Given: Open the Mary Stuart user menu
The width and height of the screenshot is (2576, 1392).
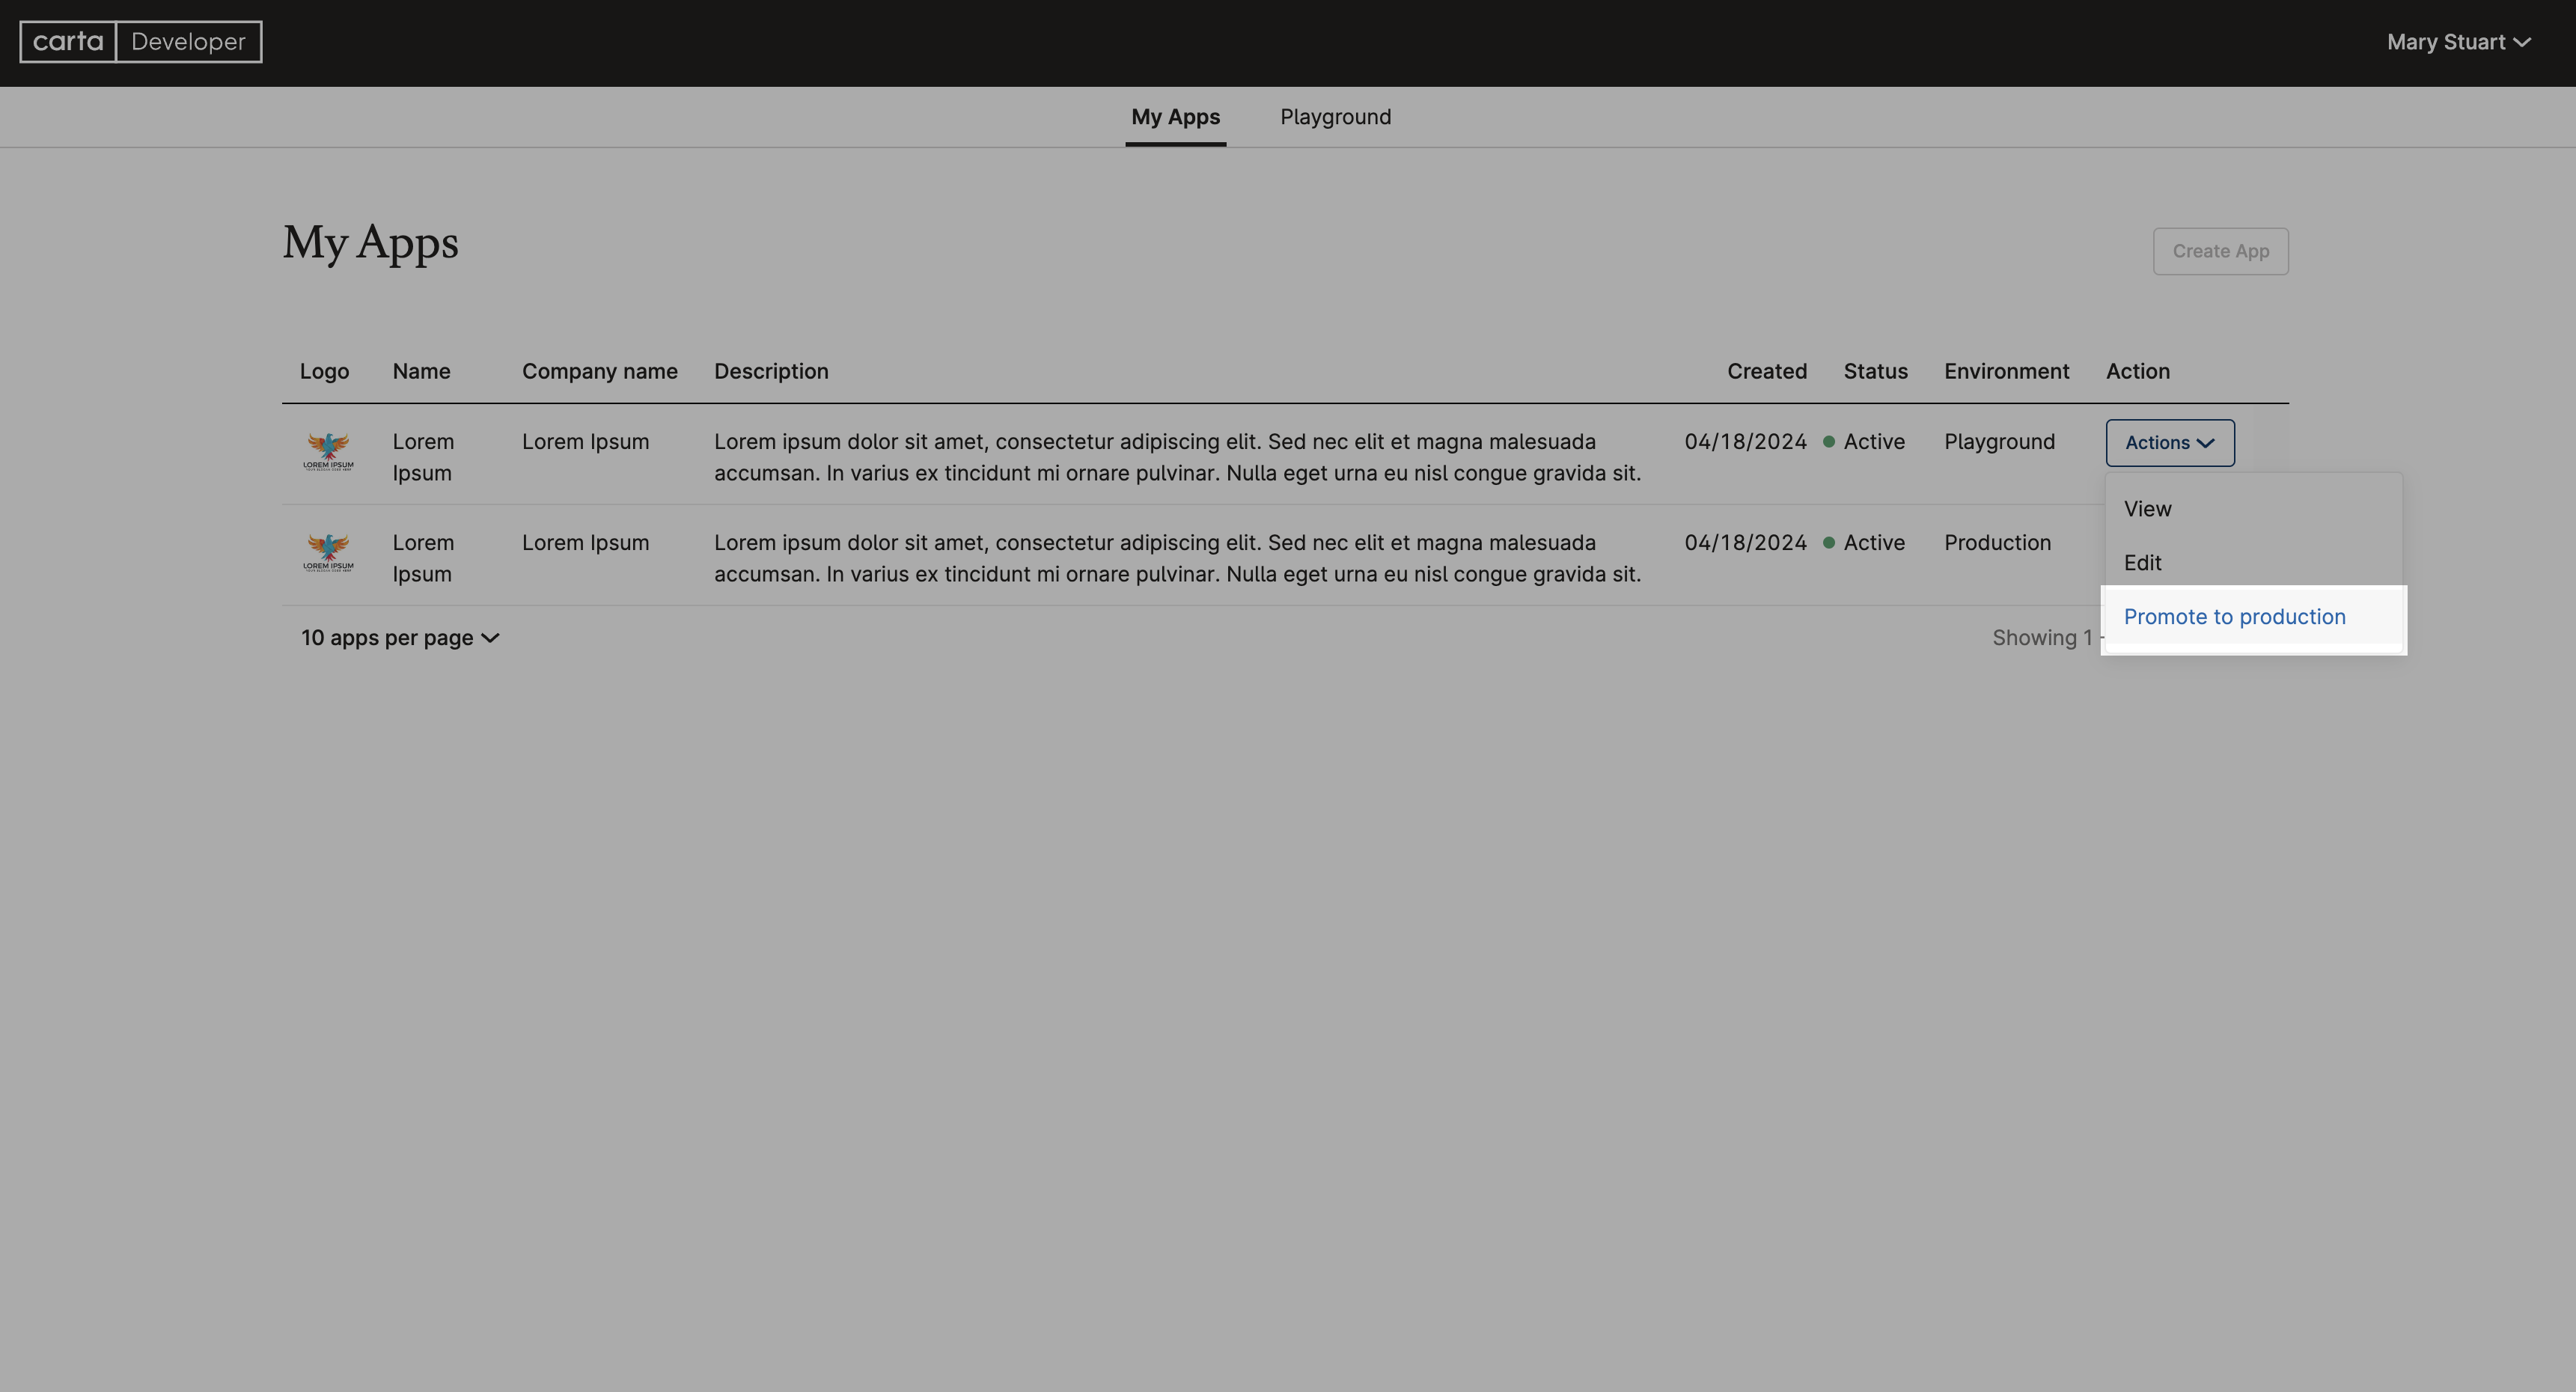Looking at the screenshot, I should [2458, 42].
